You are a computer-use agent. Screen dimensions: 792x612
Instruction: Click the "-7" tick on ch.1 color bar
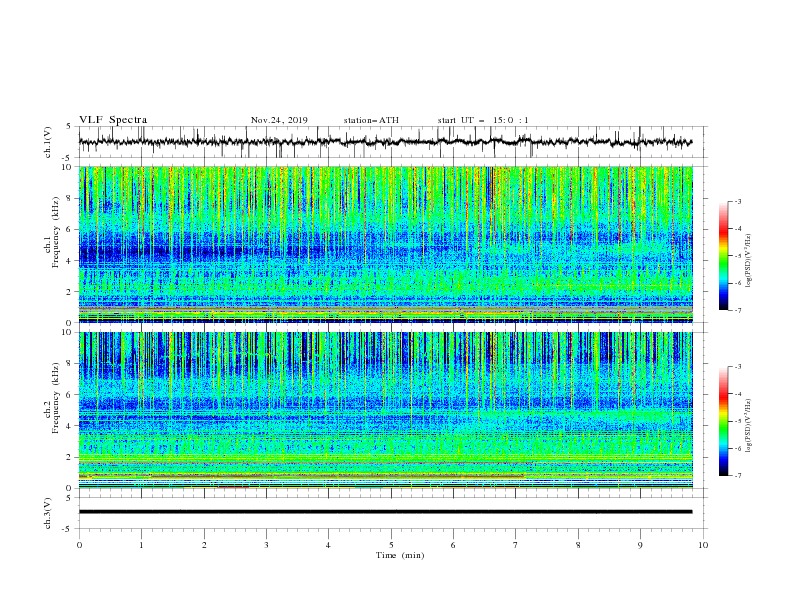coord(737,310)
